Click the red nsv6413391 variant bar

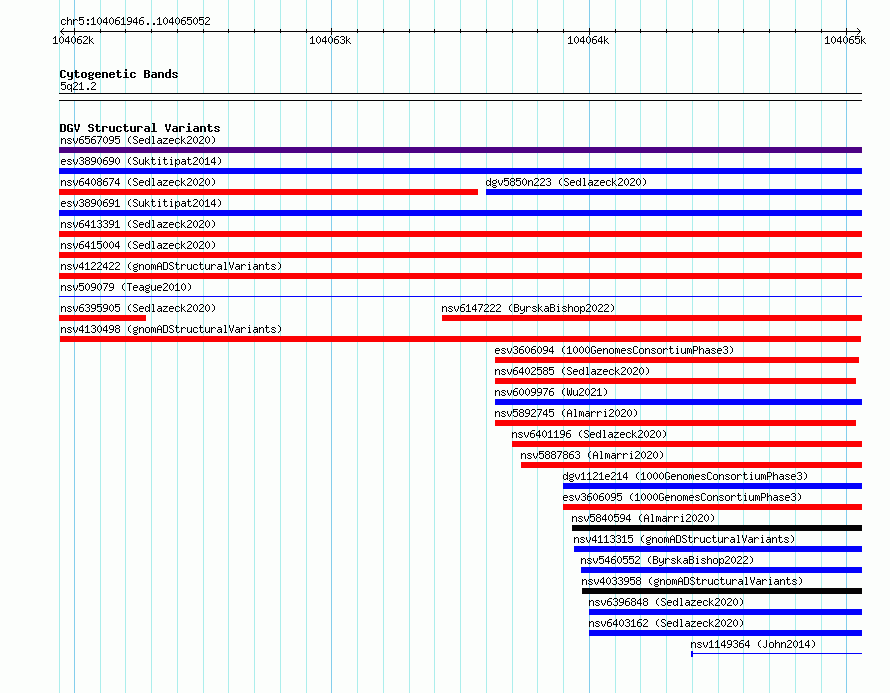460,234
